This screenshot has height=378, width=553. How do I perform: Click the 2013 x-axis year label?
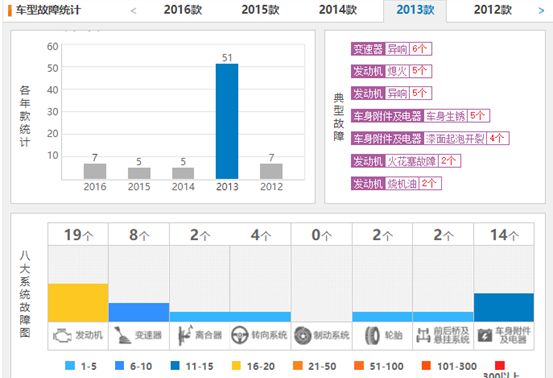(227, 187)
